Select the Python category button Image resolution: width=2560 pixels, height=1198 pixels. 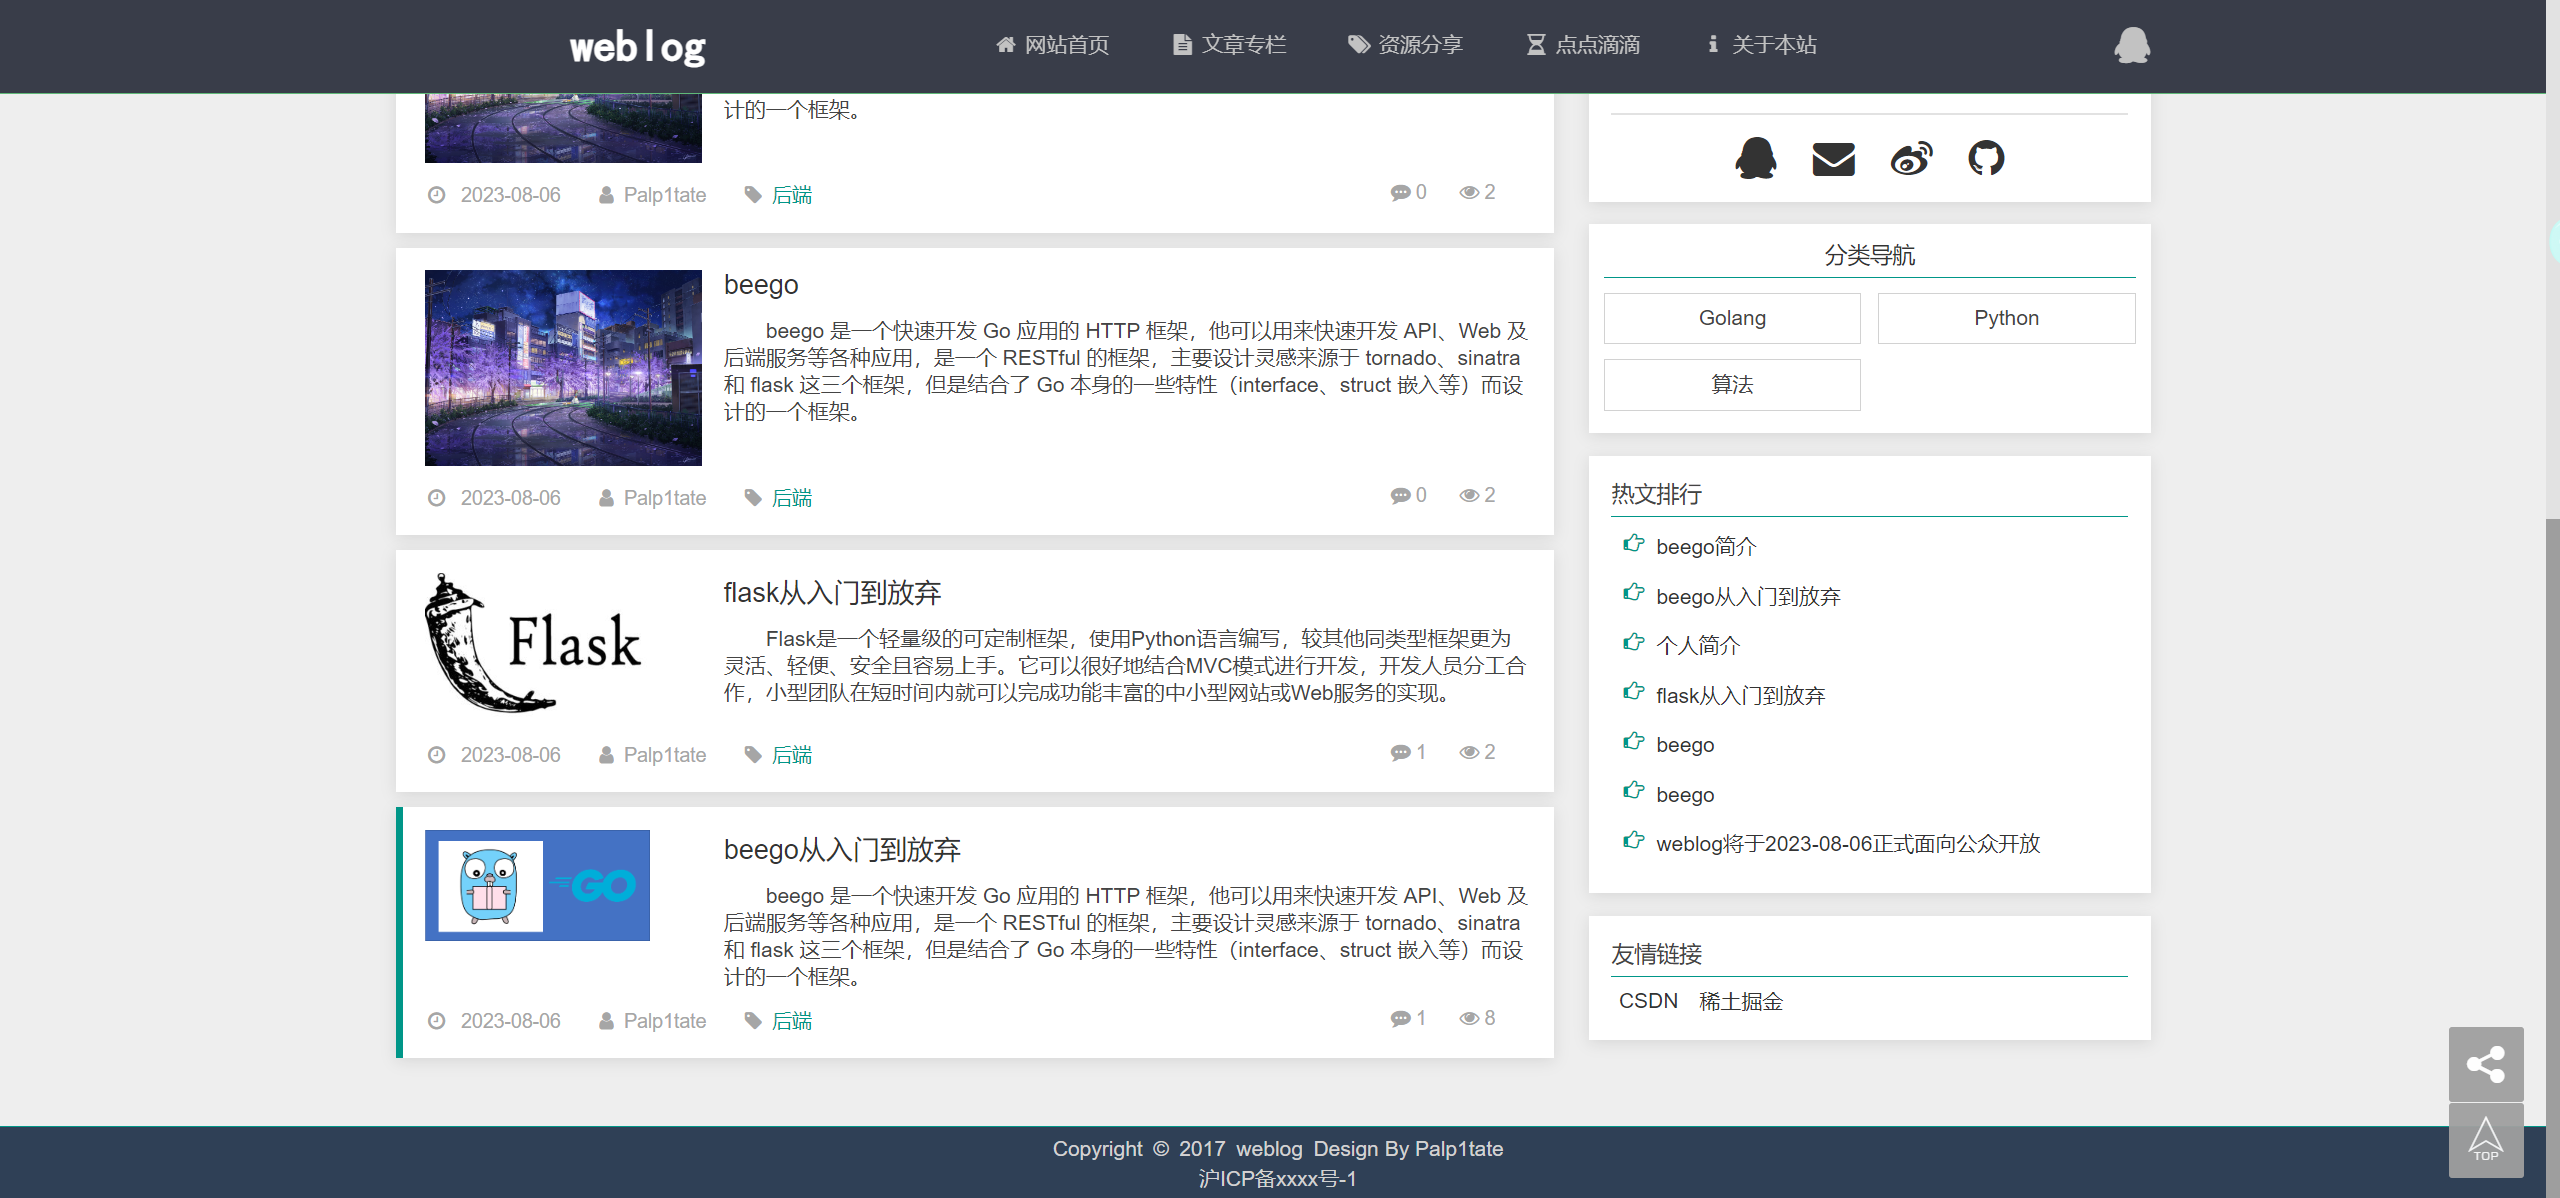(2005, 317)
